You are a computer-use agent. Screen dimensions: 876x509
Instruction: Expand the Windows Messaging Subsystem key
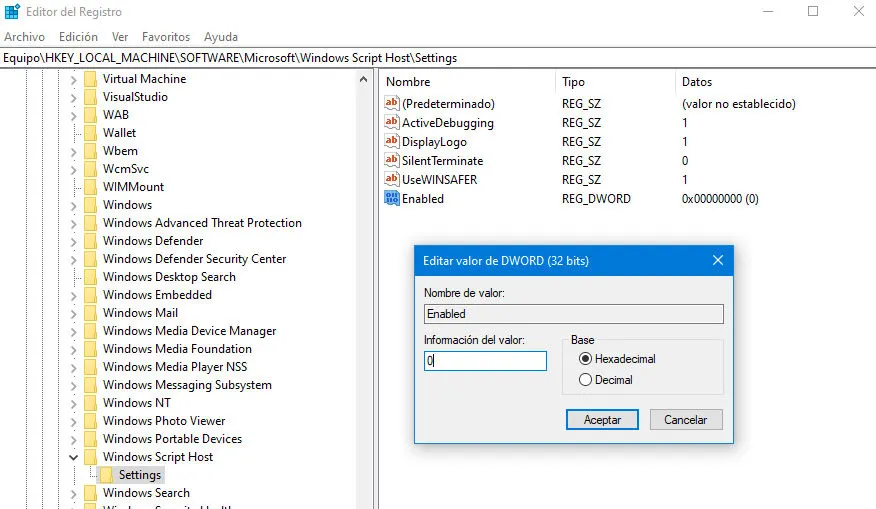74,386
